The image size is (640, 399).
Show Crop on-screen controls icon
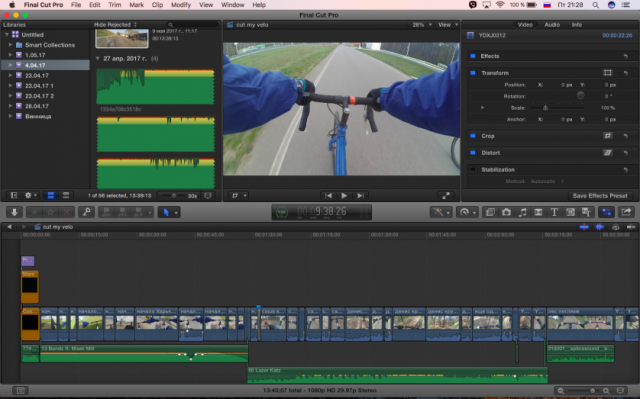click(x=607, y=136)
